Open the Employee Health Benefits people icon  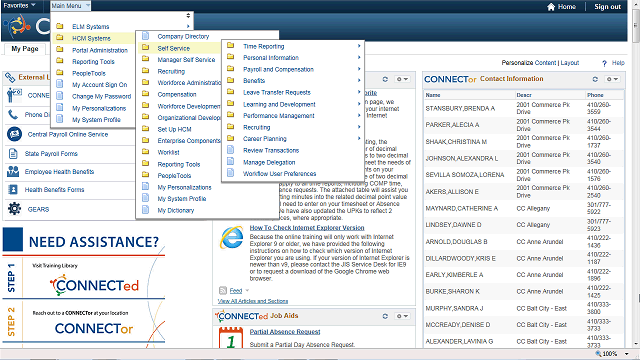coord(13,171)
